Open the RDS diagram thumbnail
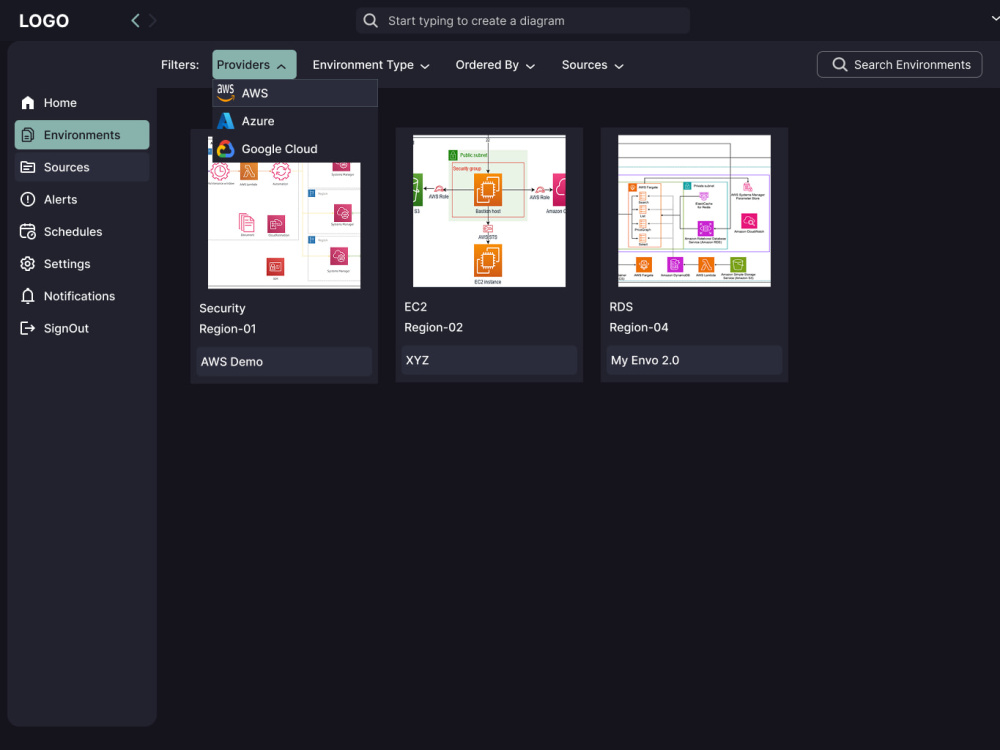Screen dimensions: 1000x750 [x=694, y=211]
